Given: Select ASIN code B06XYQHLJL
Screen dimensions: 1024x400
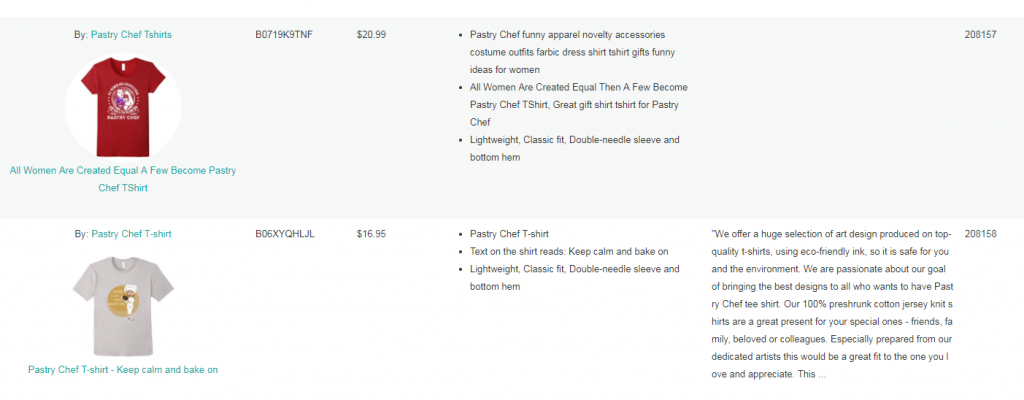Looking at the screenshot, I should coord(285,234).
